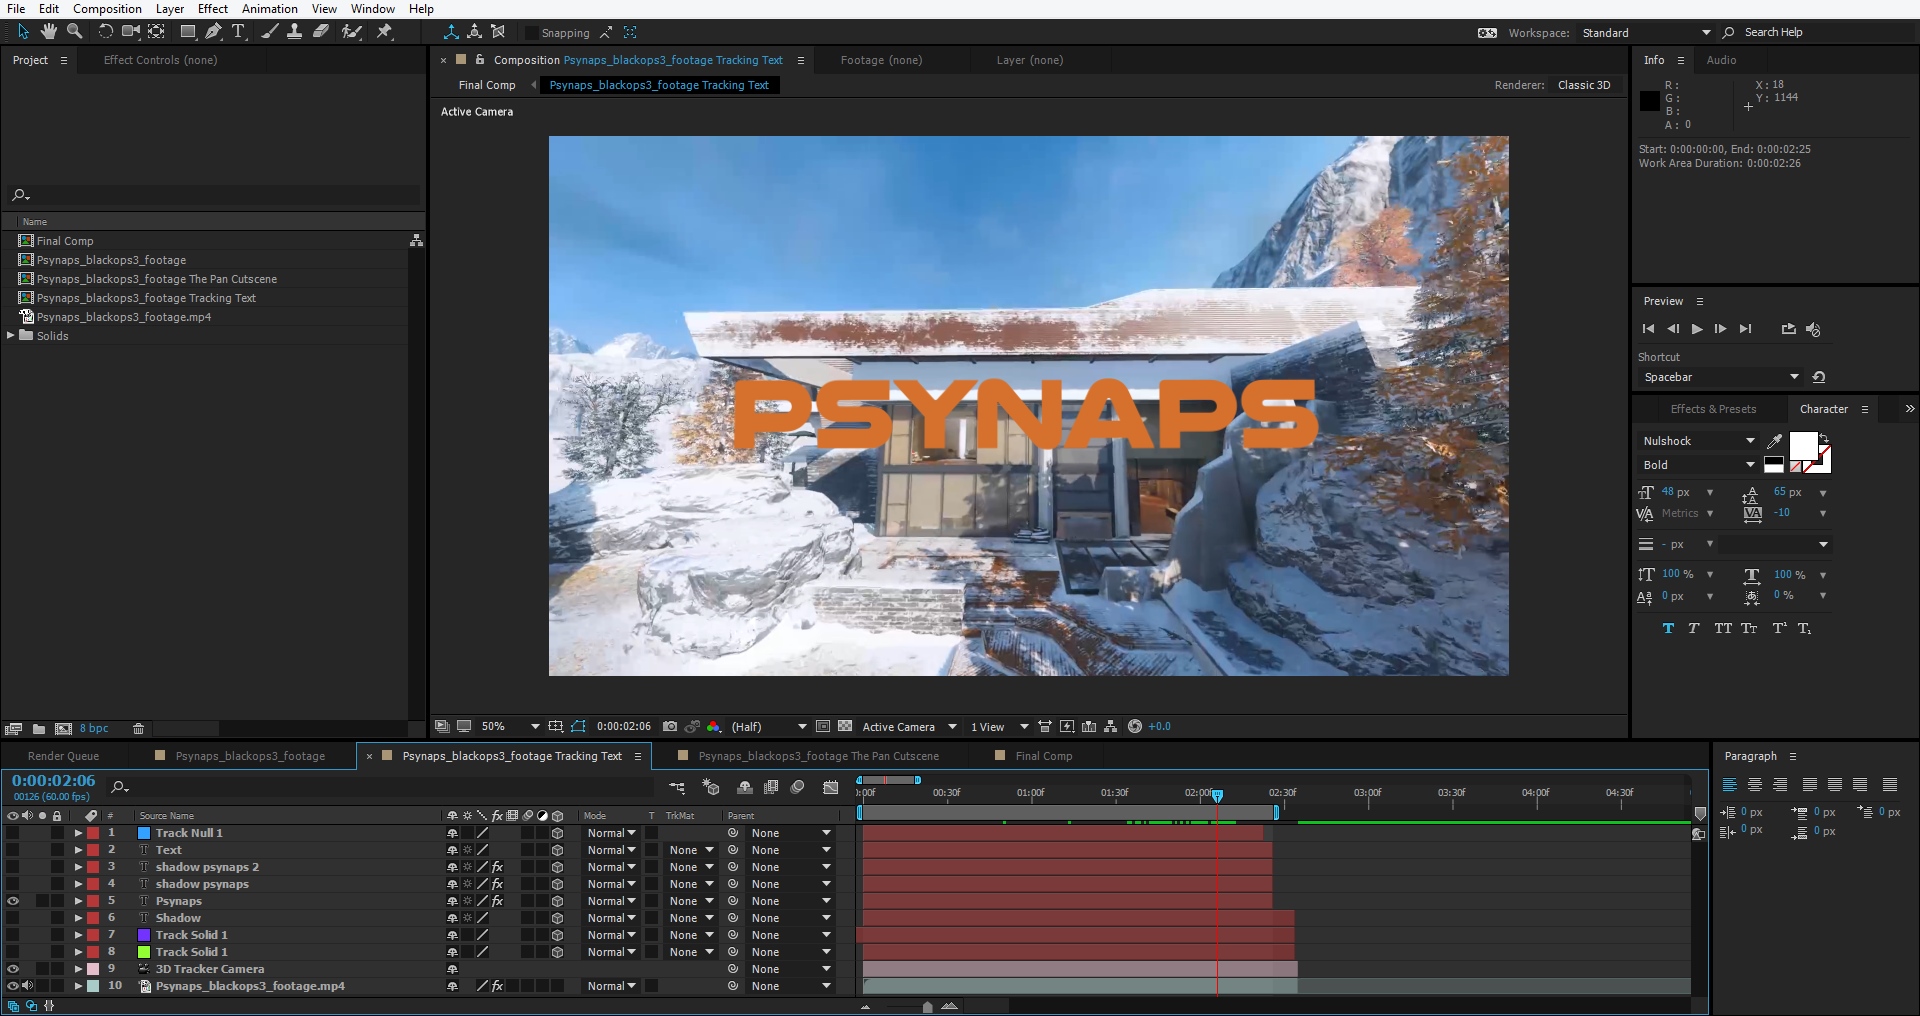Expand the Solids folder
This screenshot has height=1016, width=1920.
11,336
